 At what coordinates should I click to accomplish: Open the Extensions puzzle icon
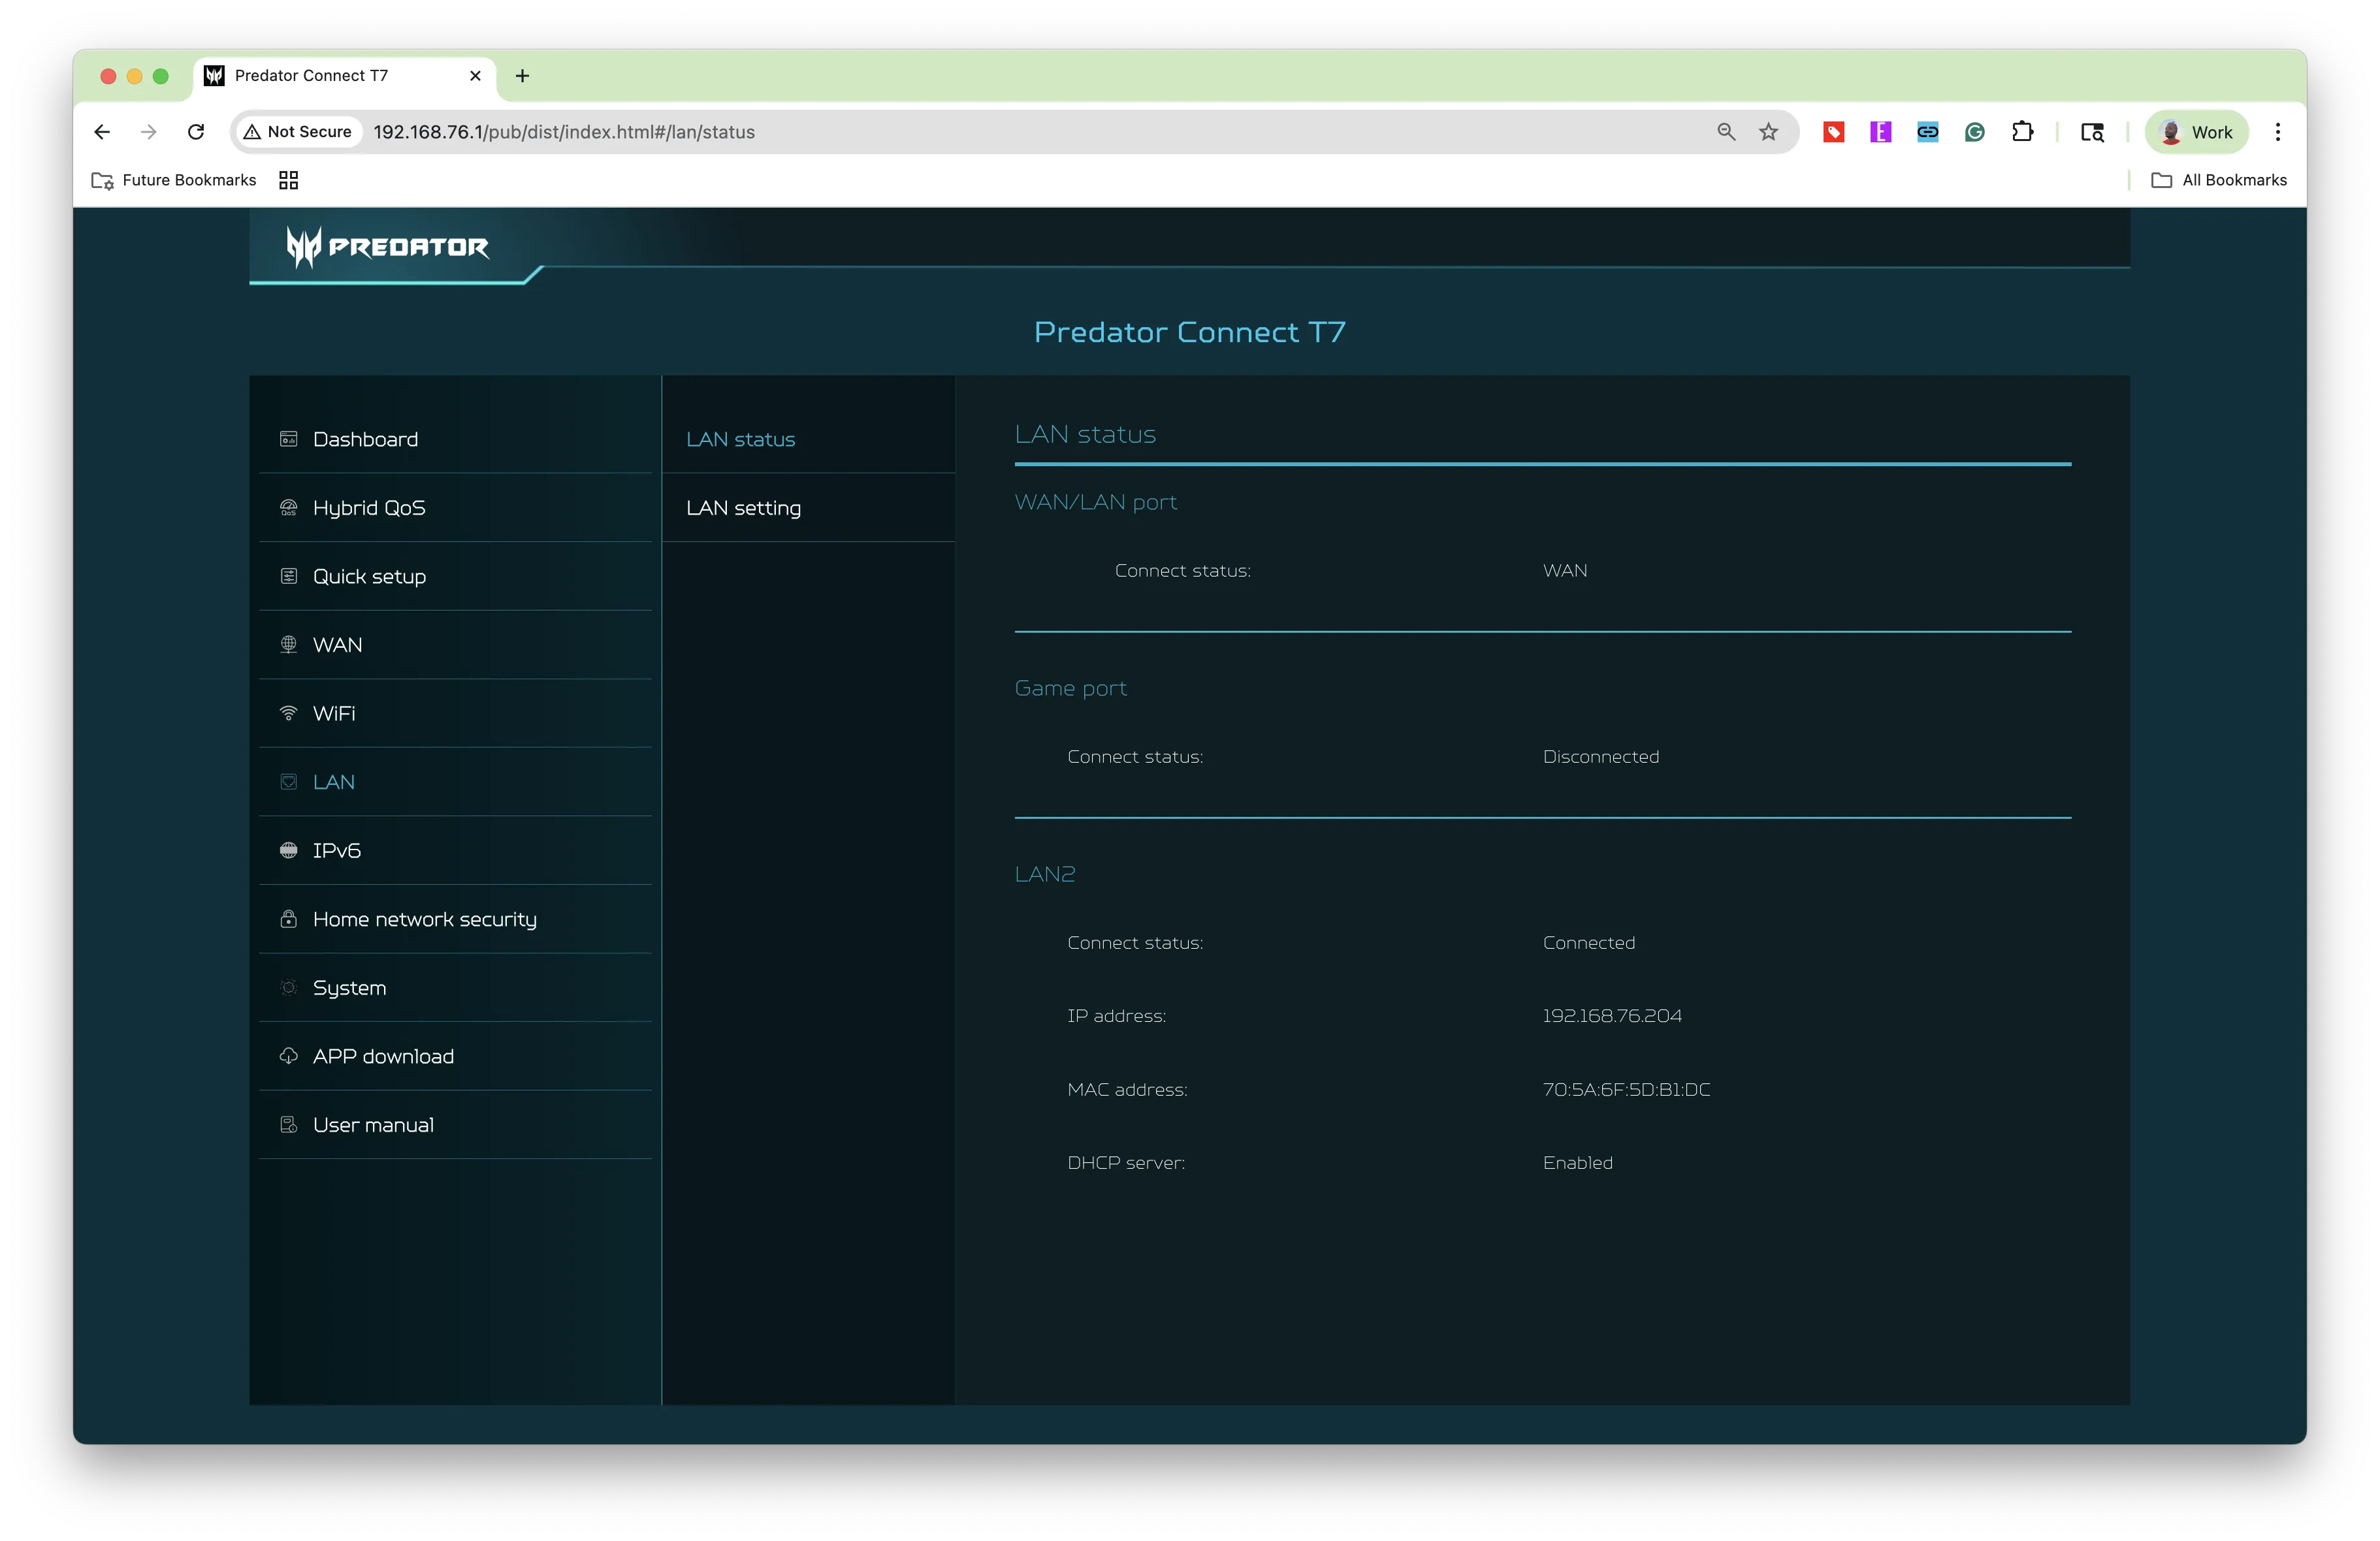[2022, 132]
